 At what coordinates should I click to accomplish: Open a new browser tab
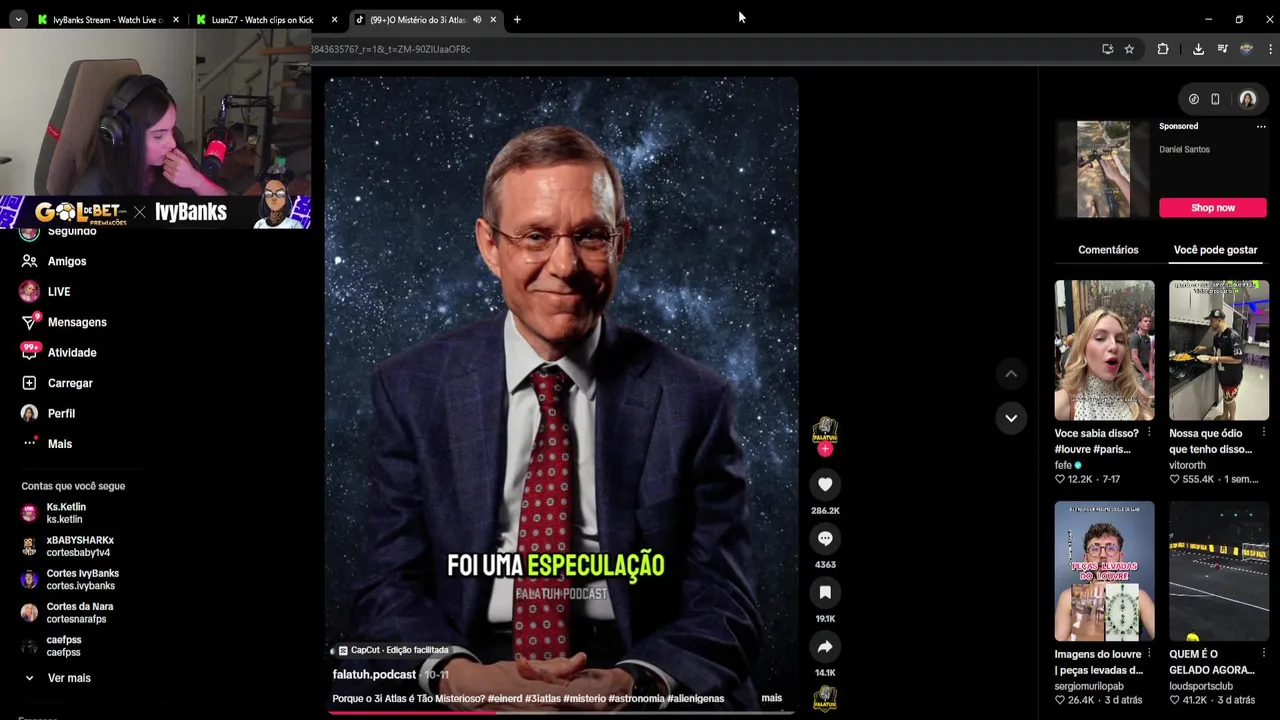517,20
